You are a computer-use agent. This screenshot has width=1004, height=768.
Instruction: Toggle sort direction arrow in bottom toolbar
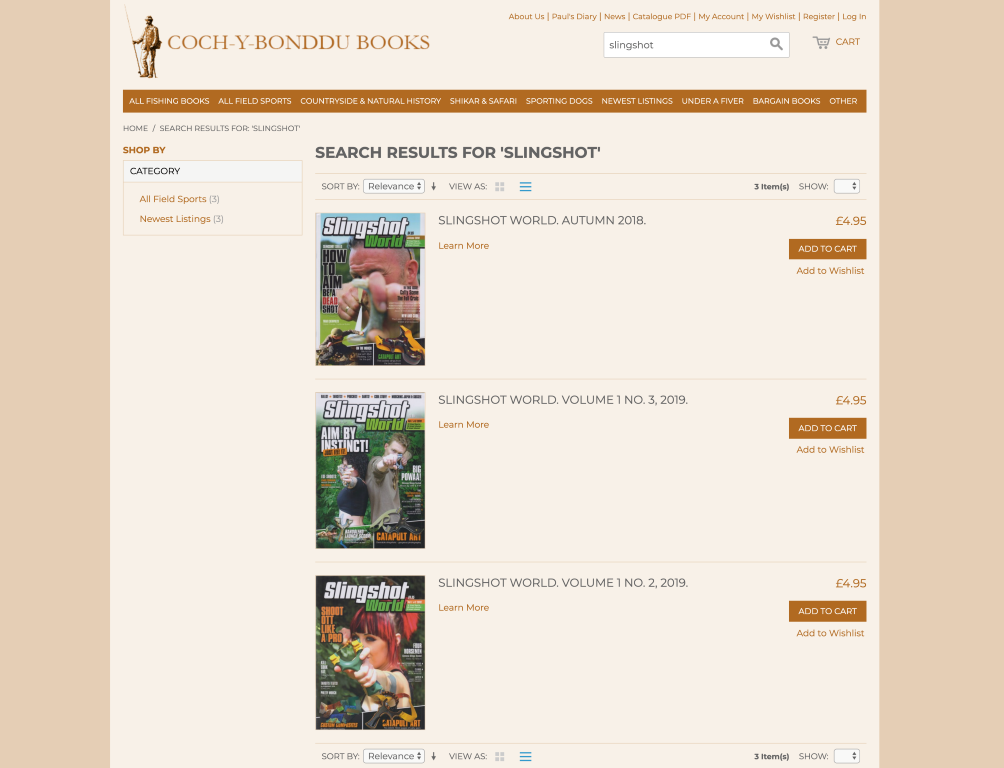(433, 756)
